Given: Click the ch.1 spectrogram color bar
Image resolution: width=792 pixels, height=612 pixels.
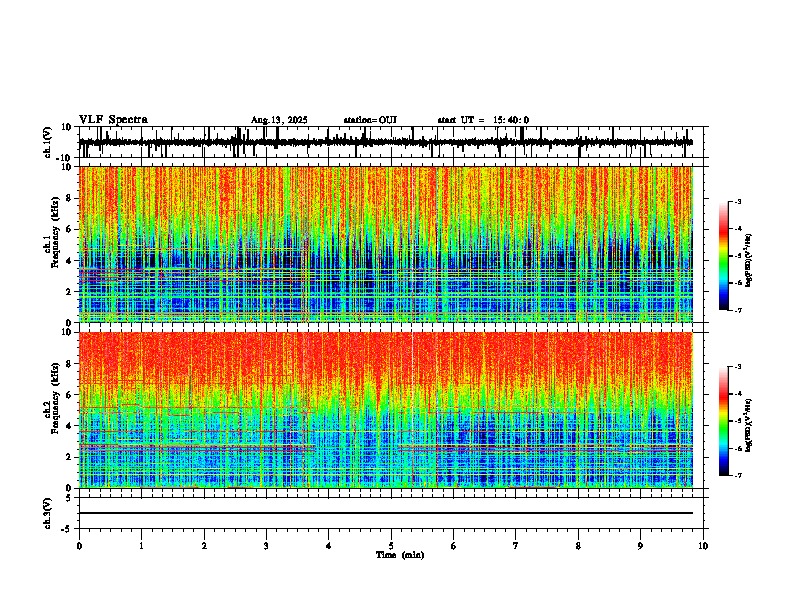Looking at the screenshot, I should [x=724, y=256].
